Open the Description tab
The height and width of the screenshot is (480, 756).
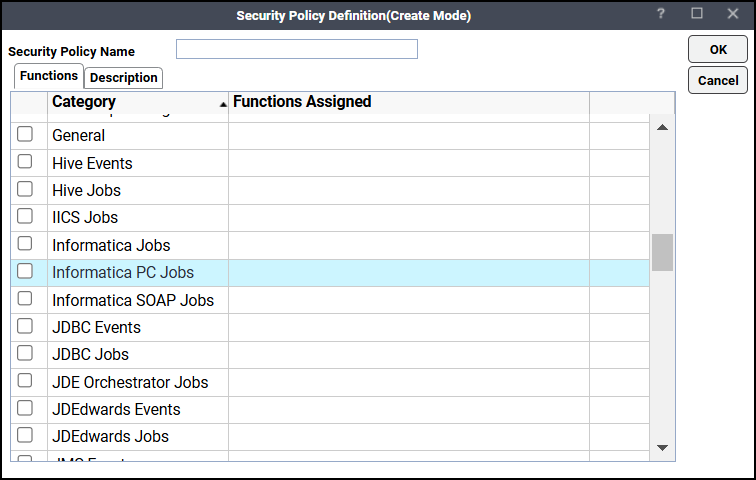[x=123, y=78]
